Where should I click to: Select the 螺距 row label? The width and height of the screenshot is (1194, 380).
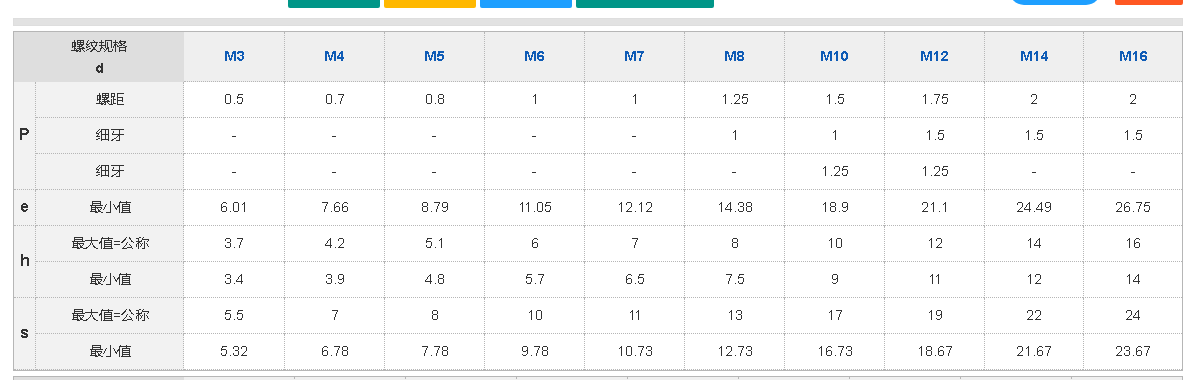pos(110,100)
